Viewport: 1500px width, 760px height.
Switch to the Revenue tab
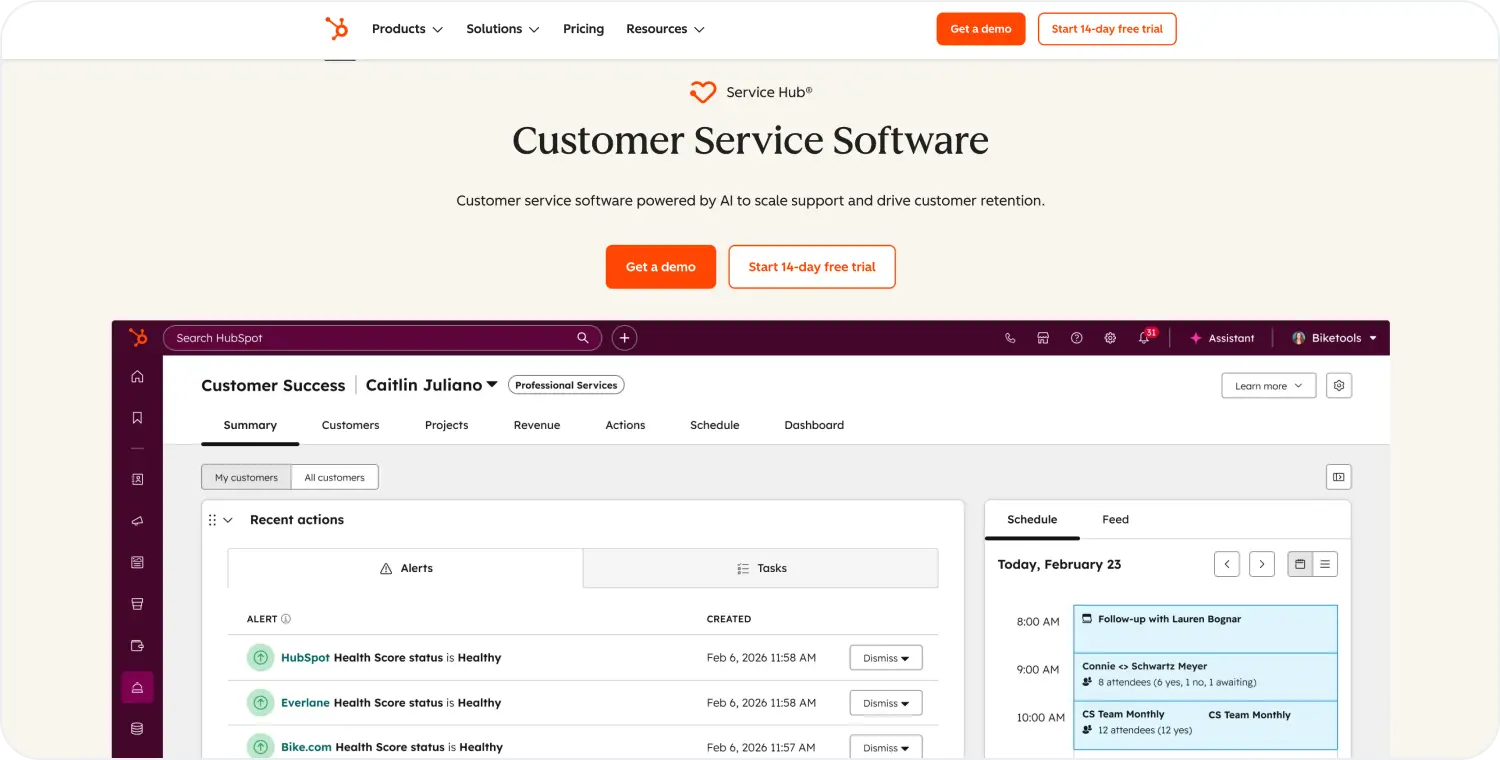pyautogui.click(x=537, y=425)
